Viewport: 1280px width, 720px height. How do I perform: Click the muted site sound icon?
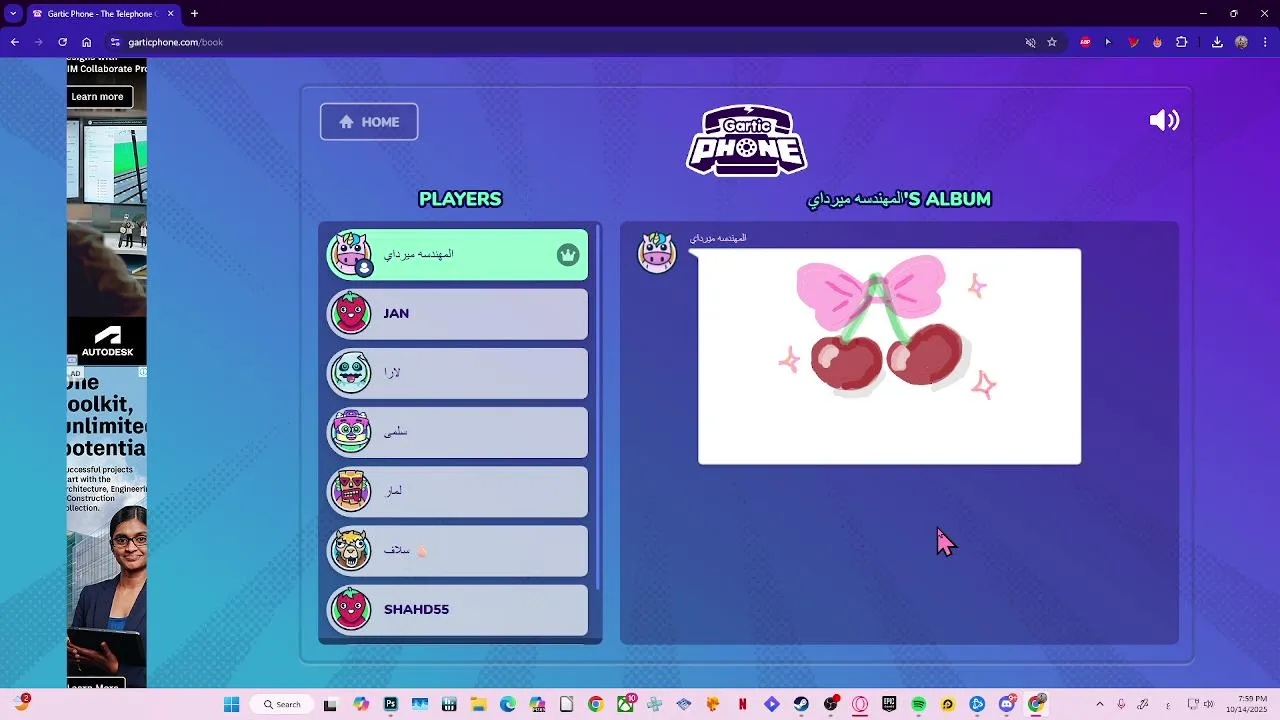coord(1030,42)
